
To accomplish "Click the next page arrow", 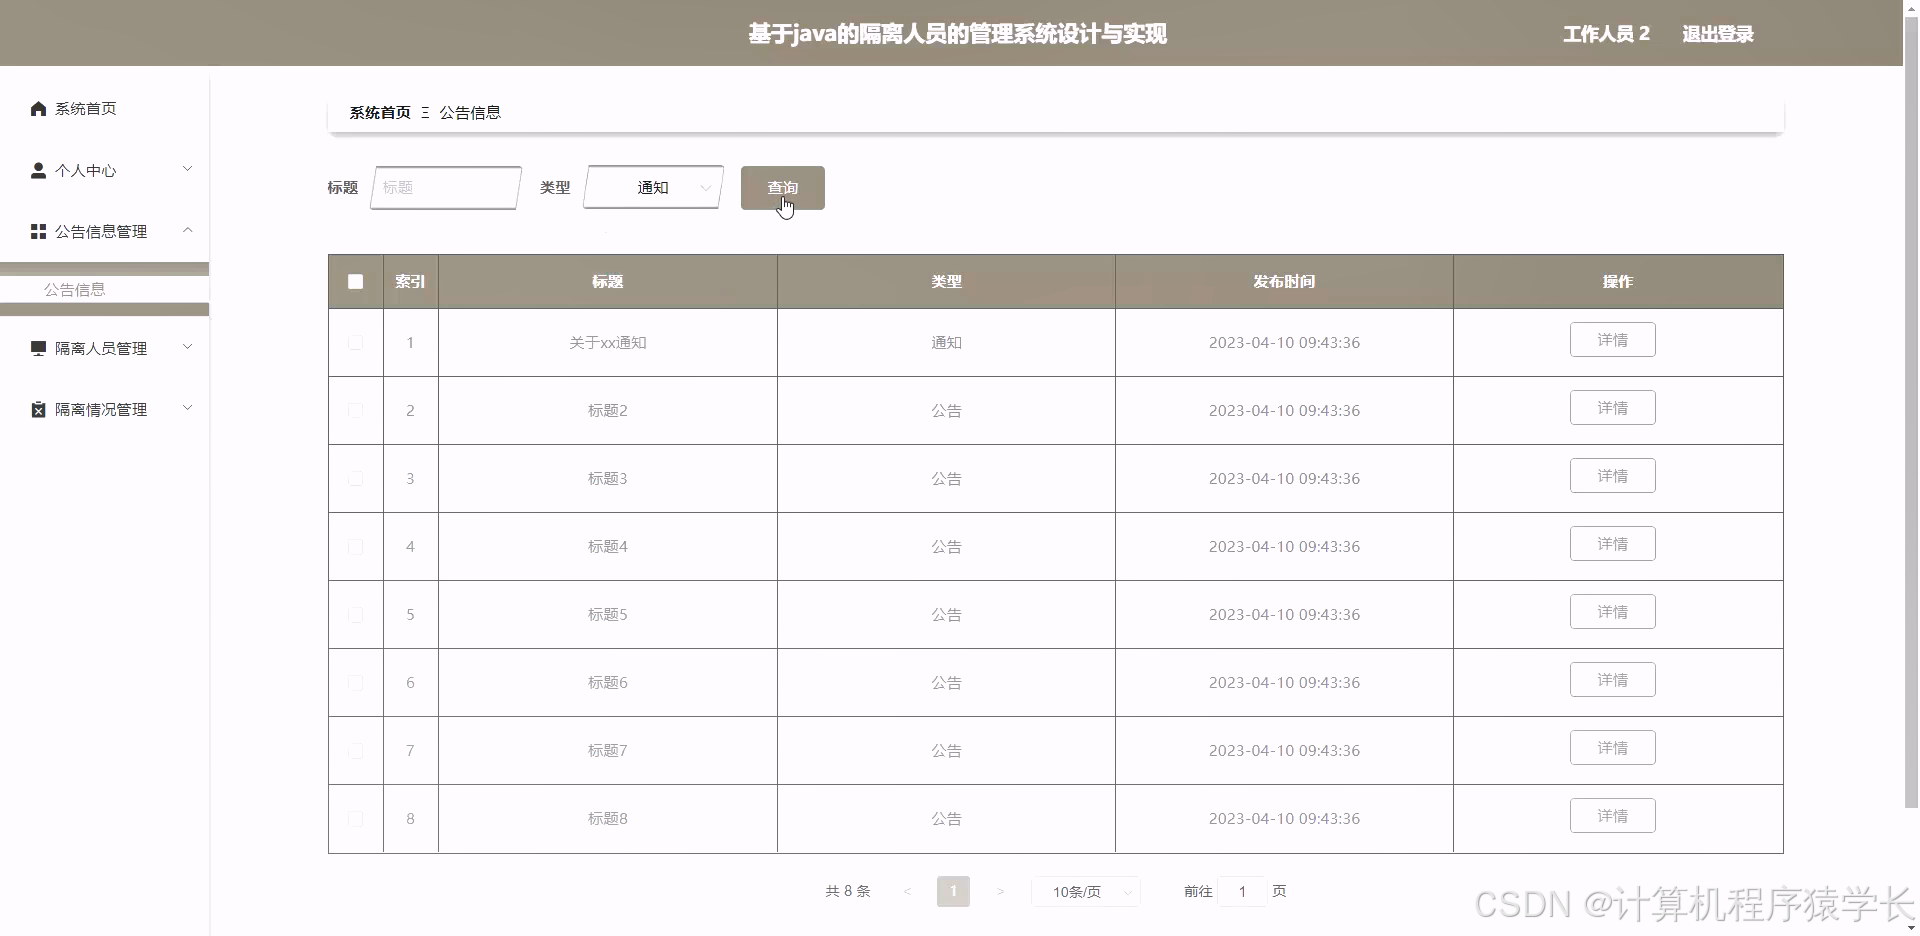I will tap(1001, 891).
